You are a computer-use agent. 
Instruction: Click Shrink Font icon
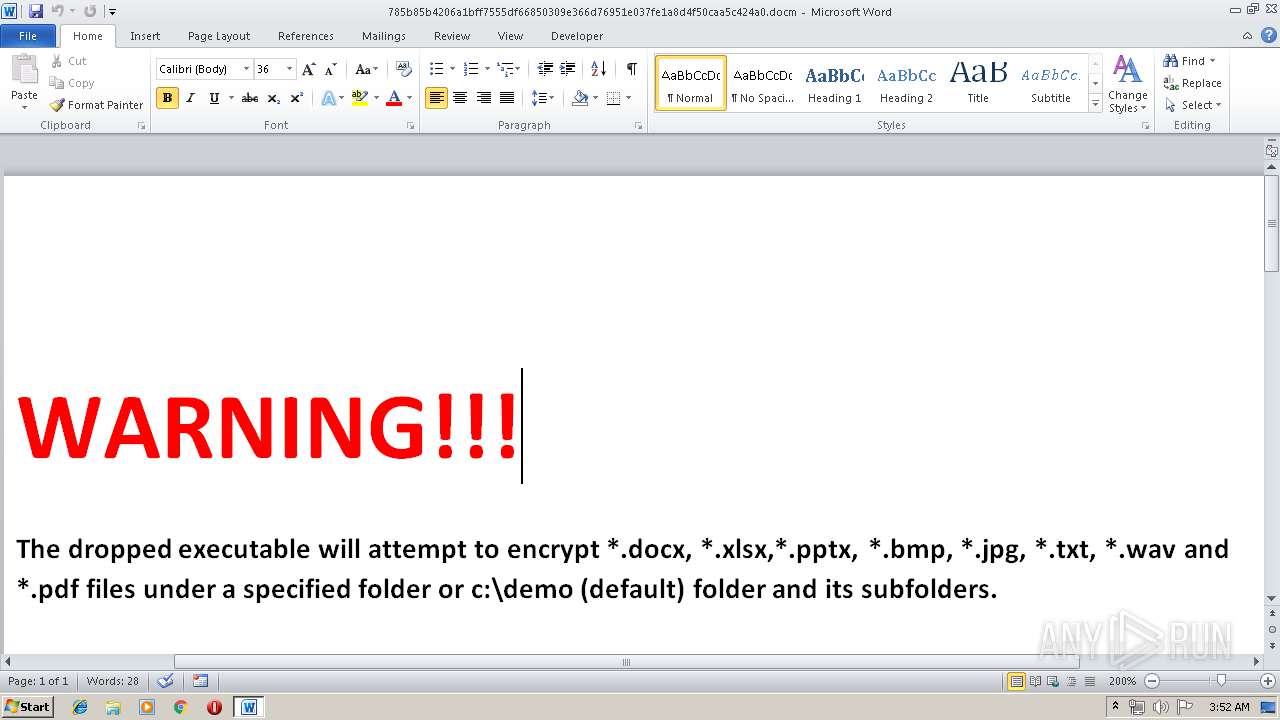(330, 69)
